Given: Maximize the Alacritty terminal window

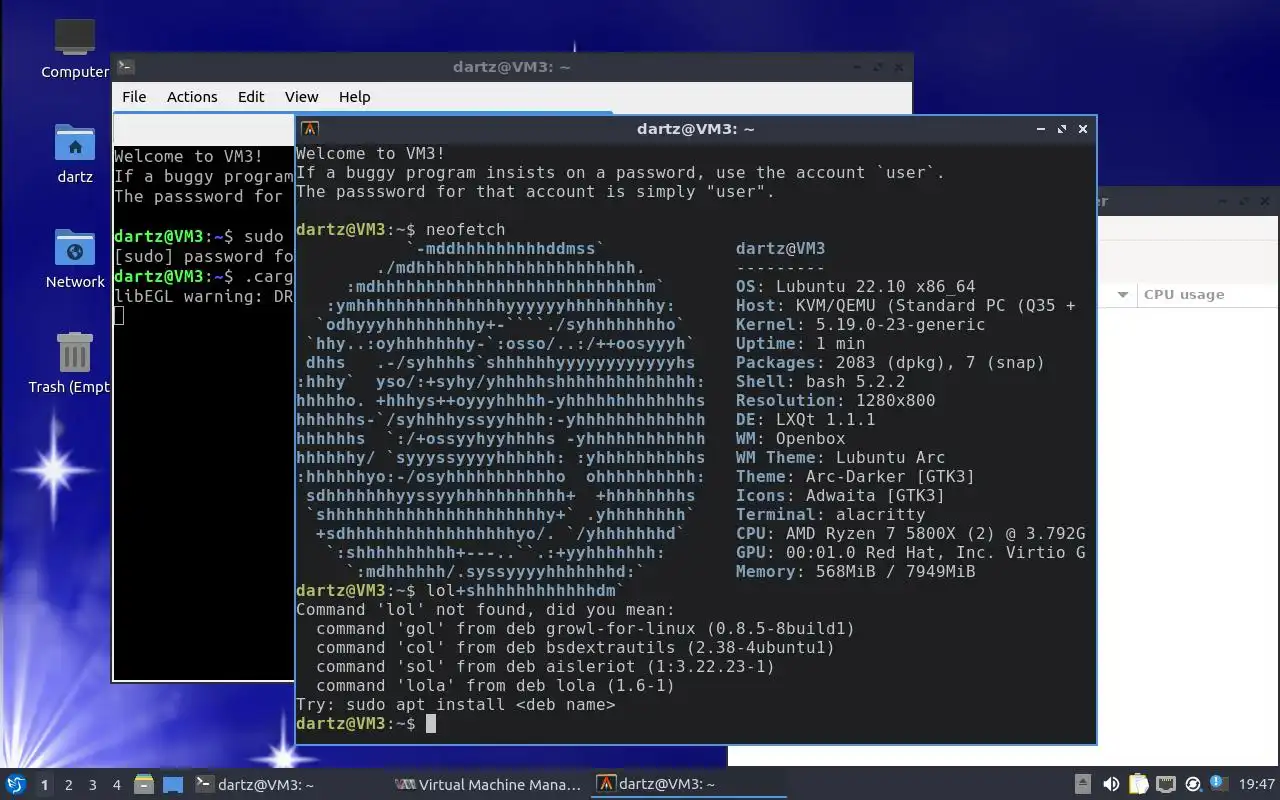Looking at the screenshot, I should click(1062, 129).
